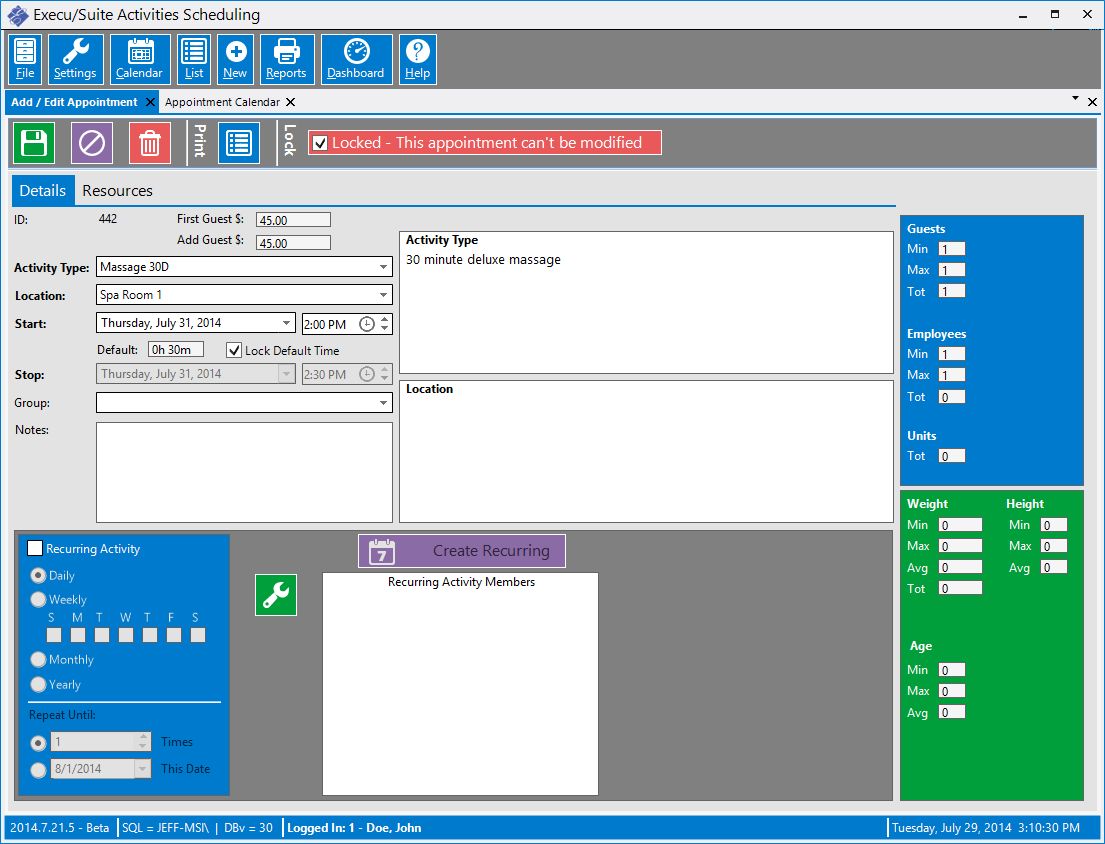Viewport: 1105px width, 844px height.
Task: Select the Add / Edit Appointment tab
Action: (x=74, y=102)
